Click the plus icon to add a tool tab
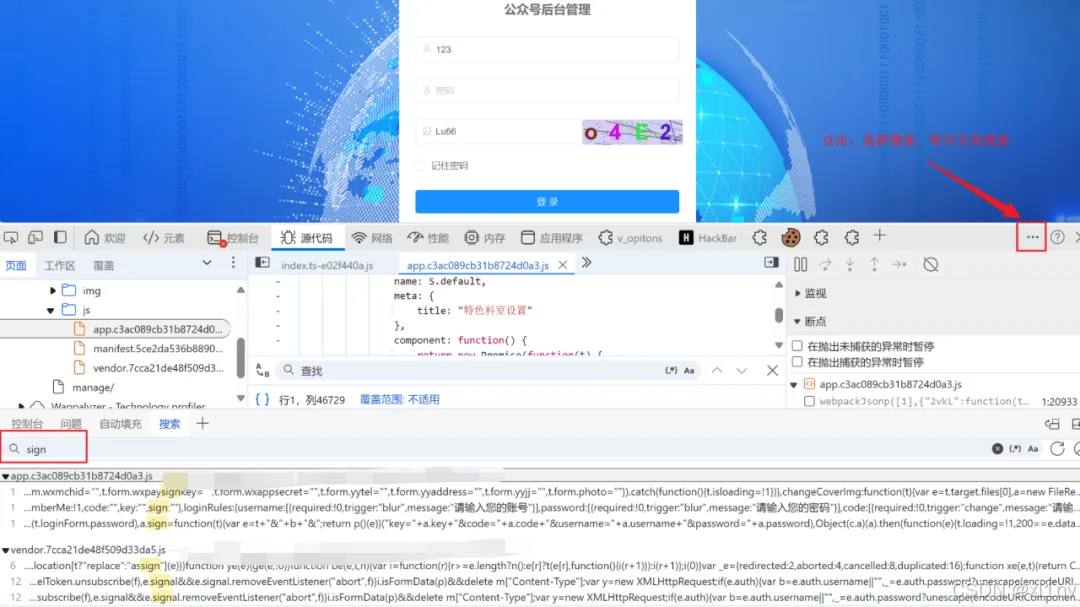The image size is (1080, 607). tap(880, 236)
